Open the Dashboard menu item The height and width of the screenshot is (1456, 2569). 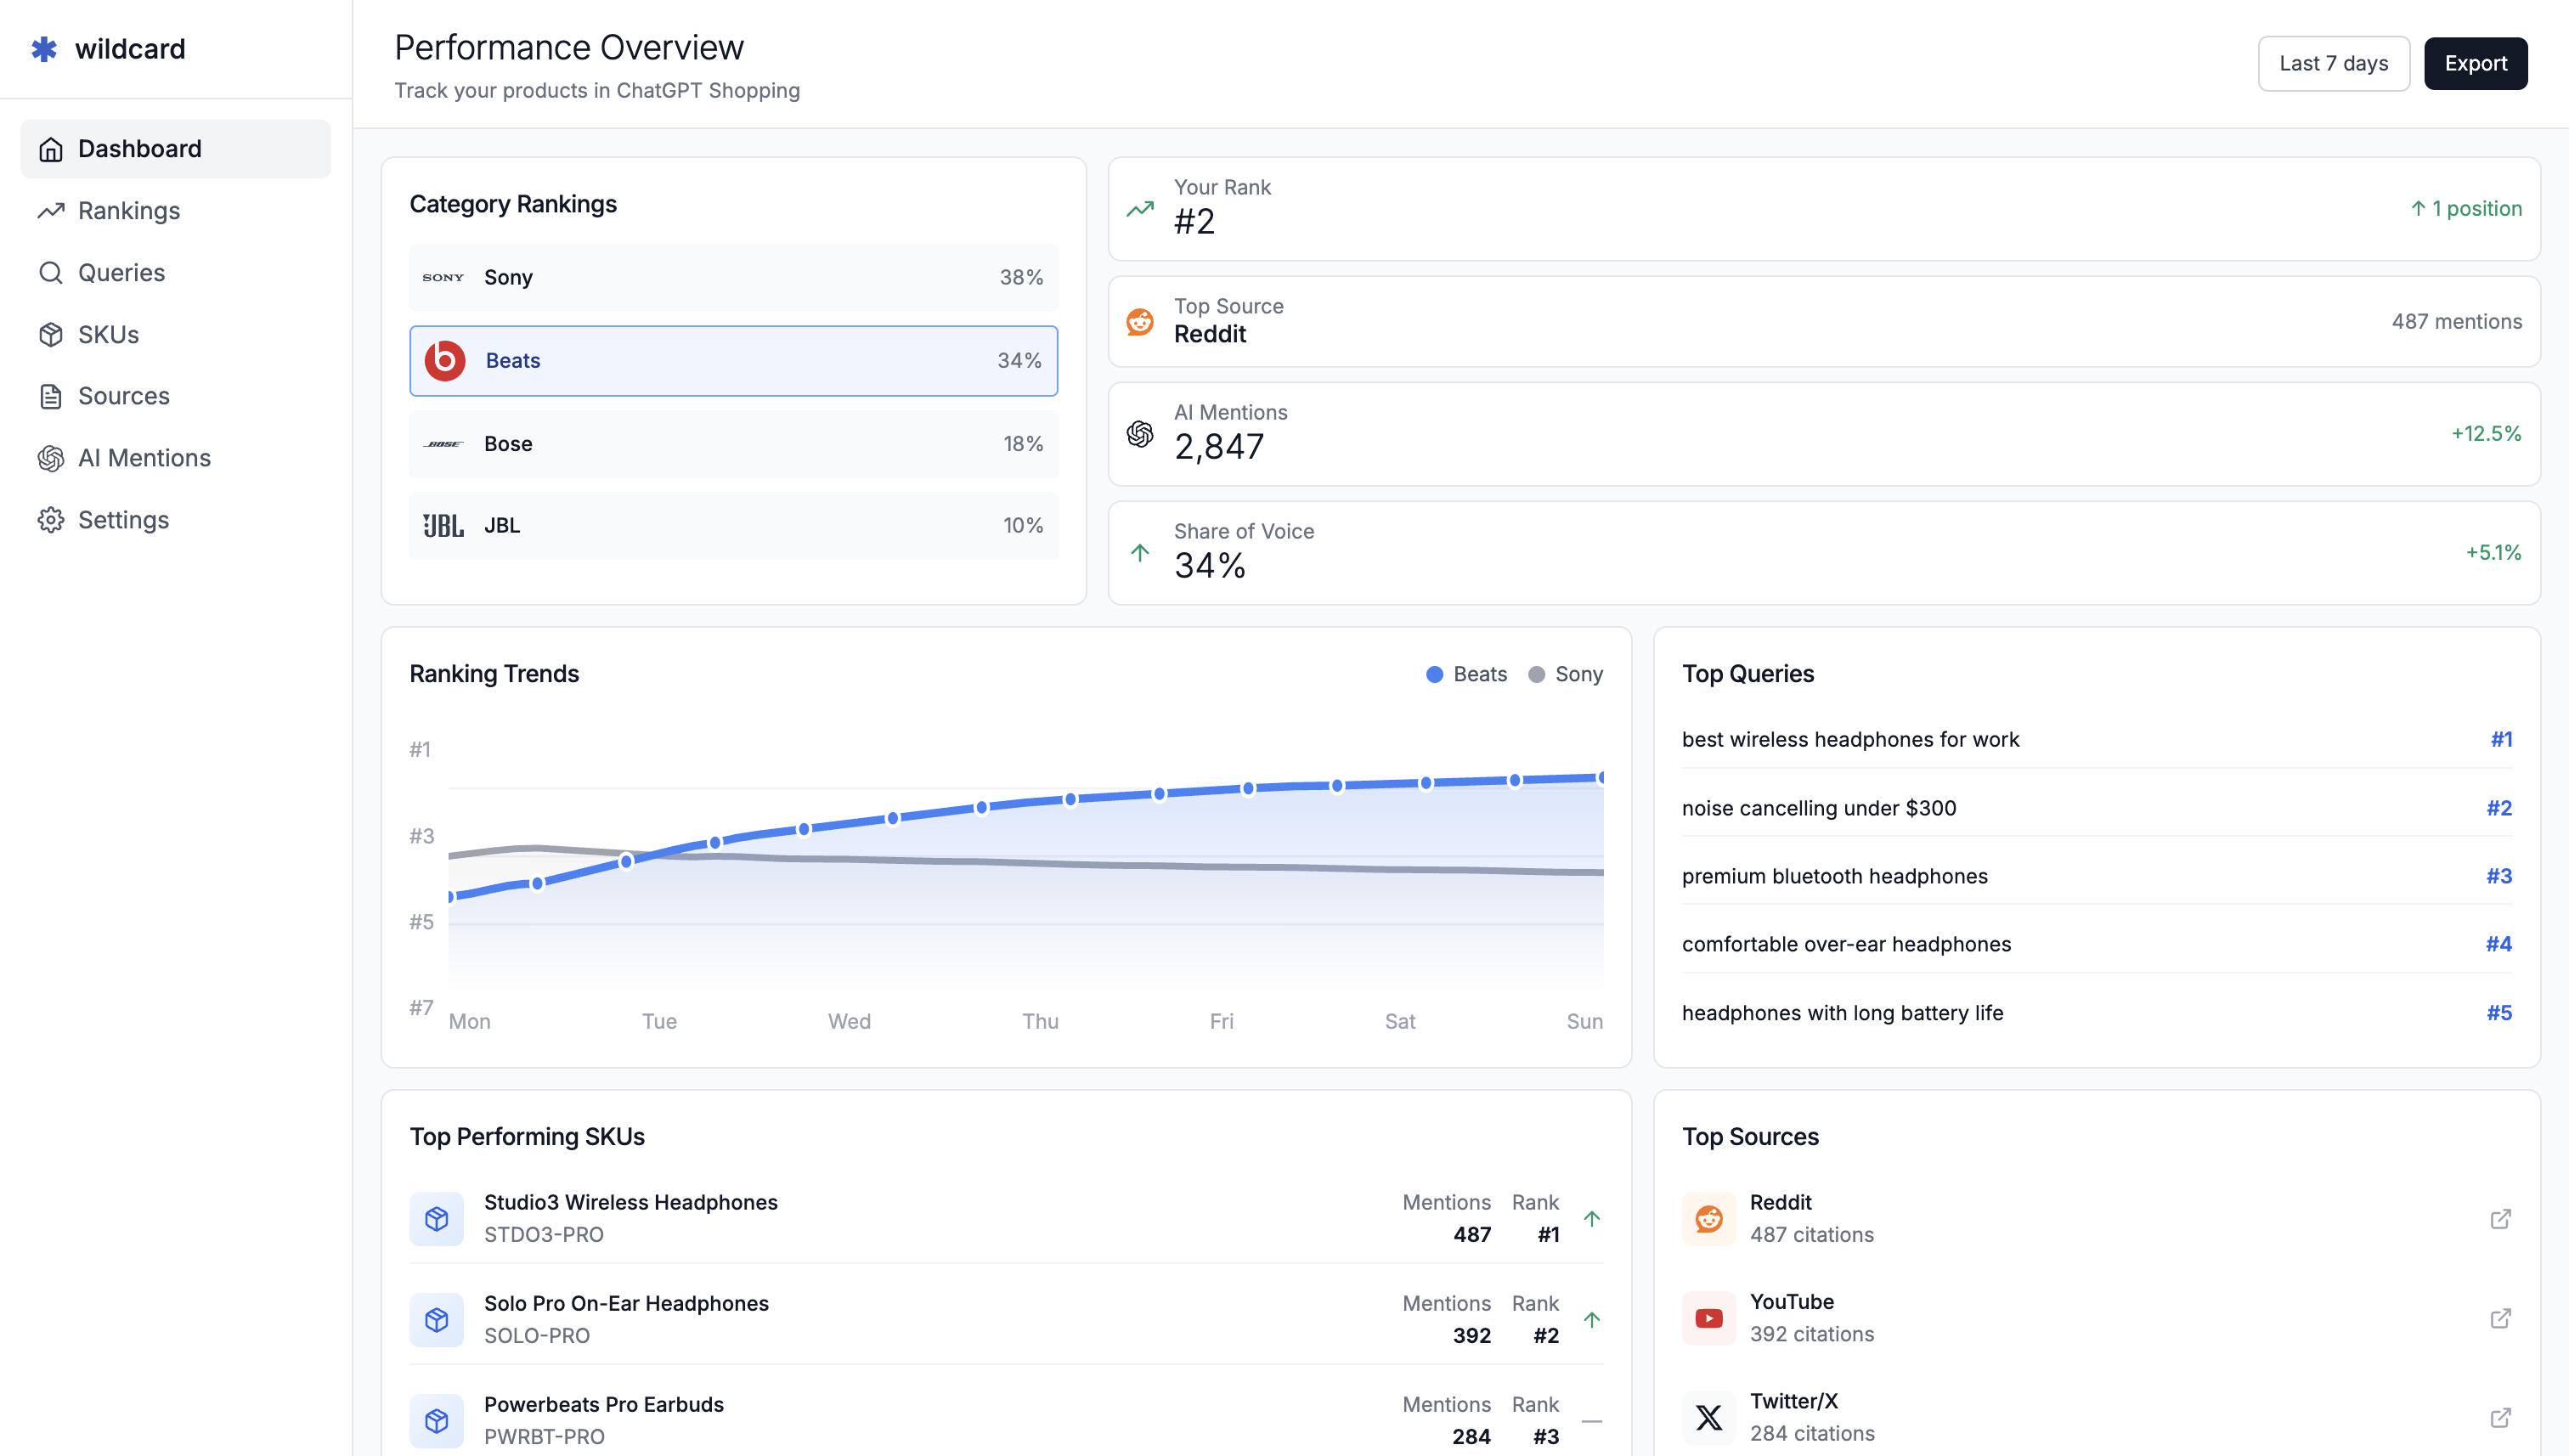(175, 149)
